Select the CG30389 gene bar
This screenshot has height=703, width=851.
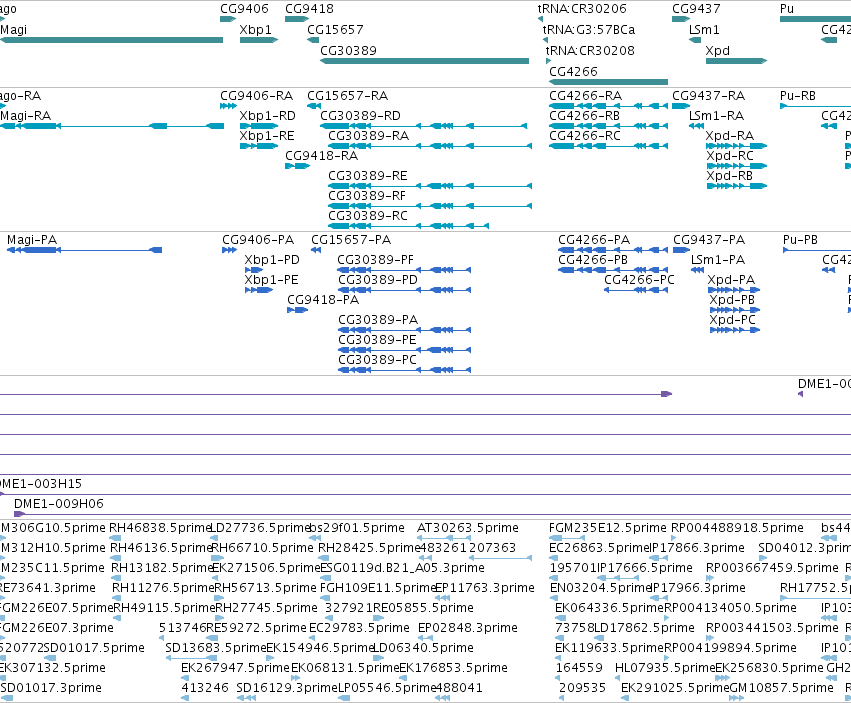[x=424, y=61]
